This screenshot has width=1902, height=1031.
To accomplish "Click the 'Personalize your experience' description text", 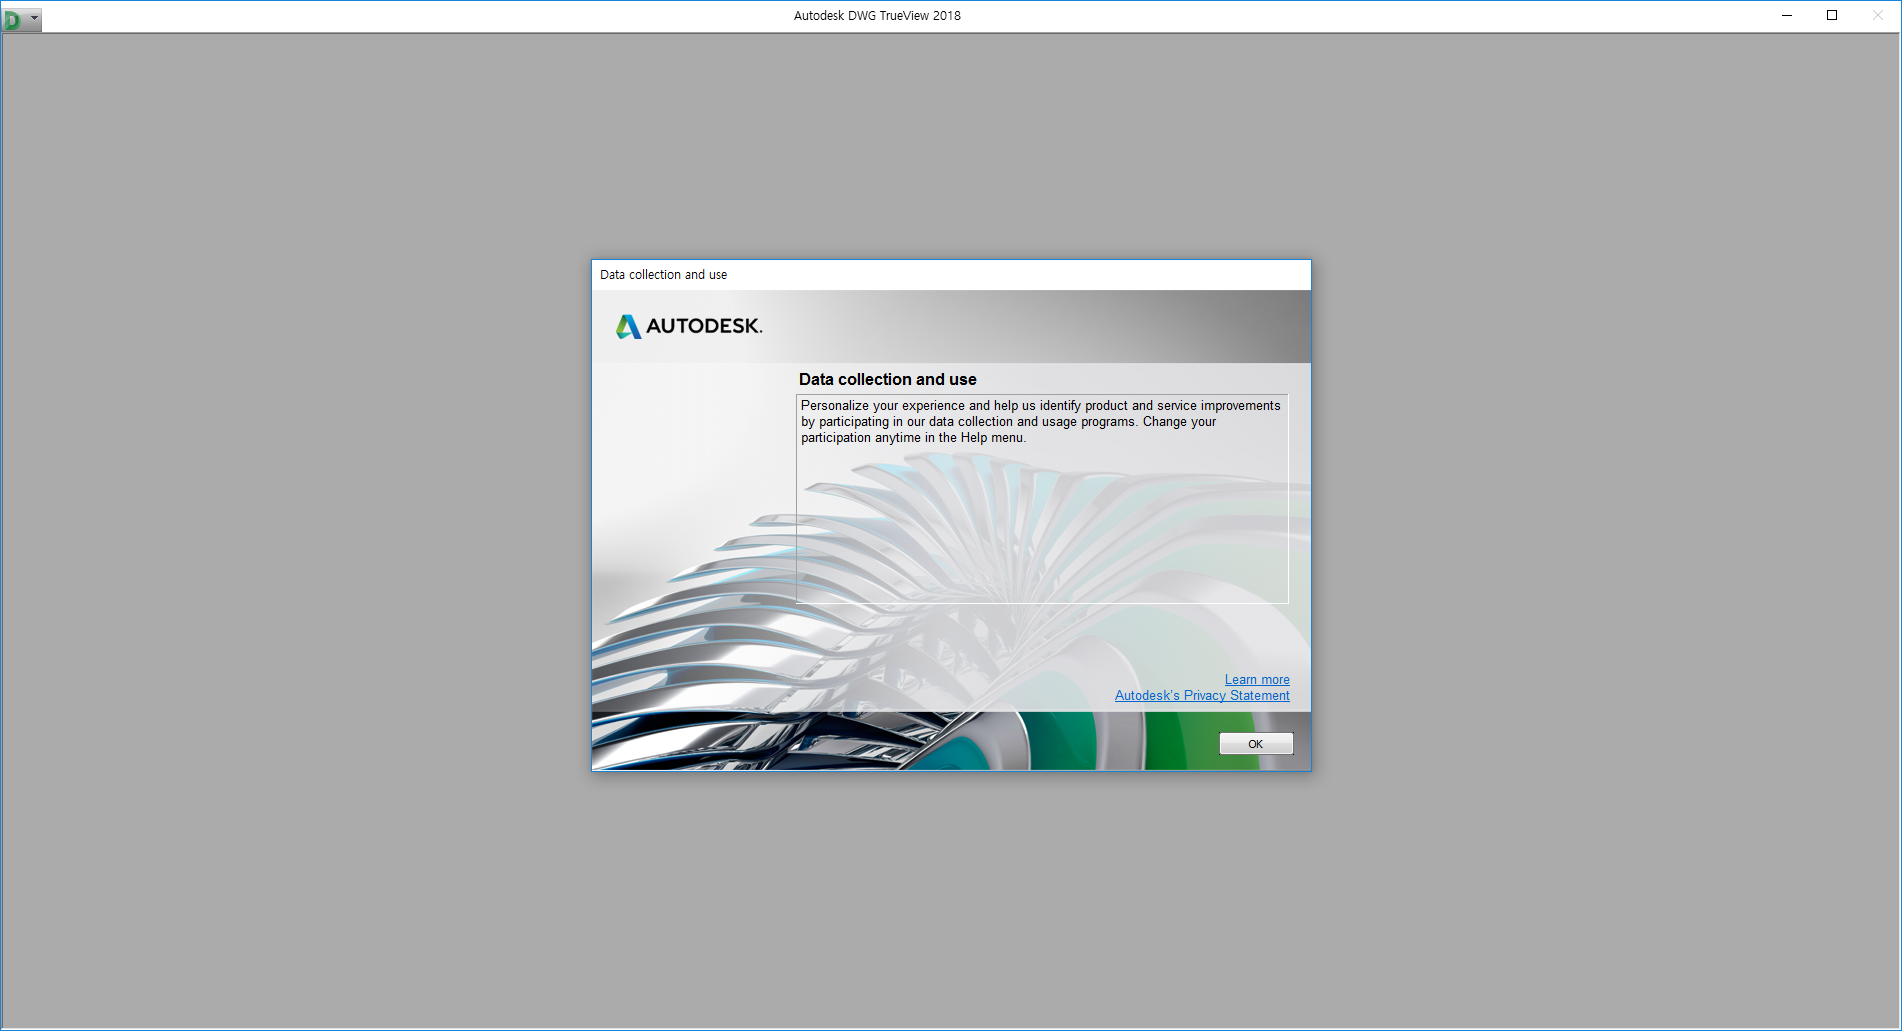I will tap(1040, 421).
